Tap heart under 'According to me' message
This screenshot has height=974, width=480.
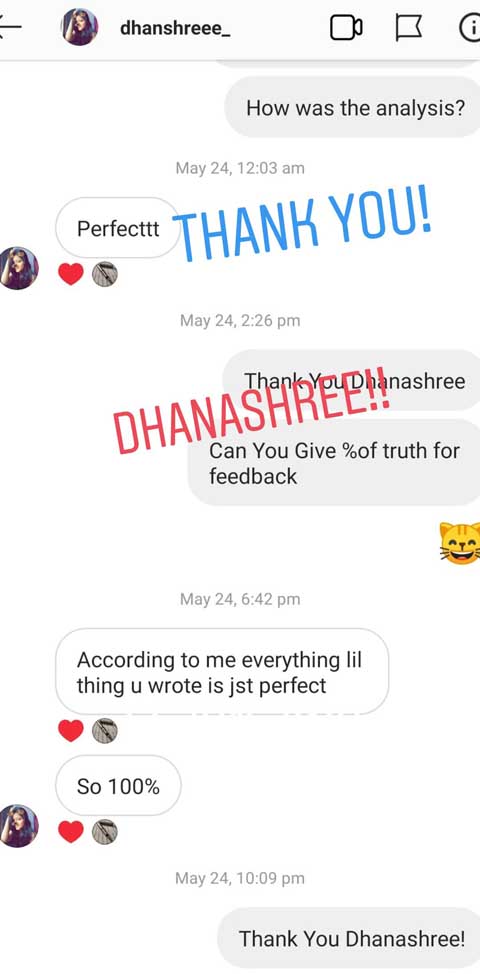click(71, 730)
